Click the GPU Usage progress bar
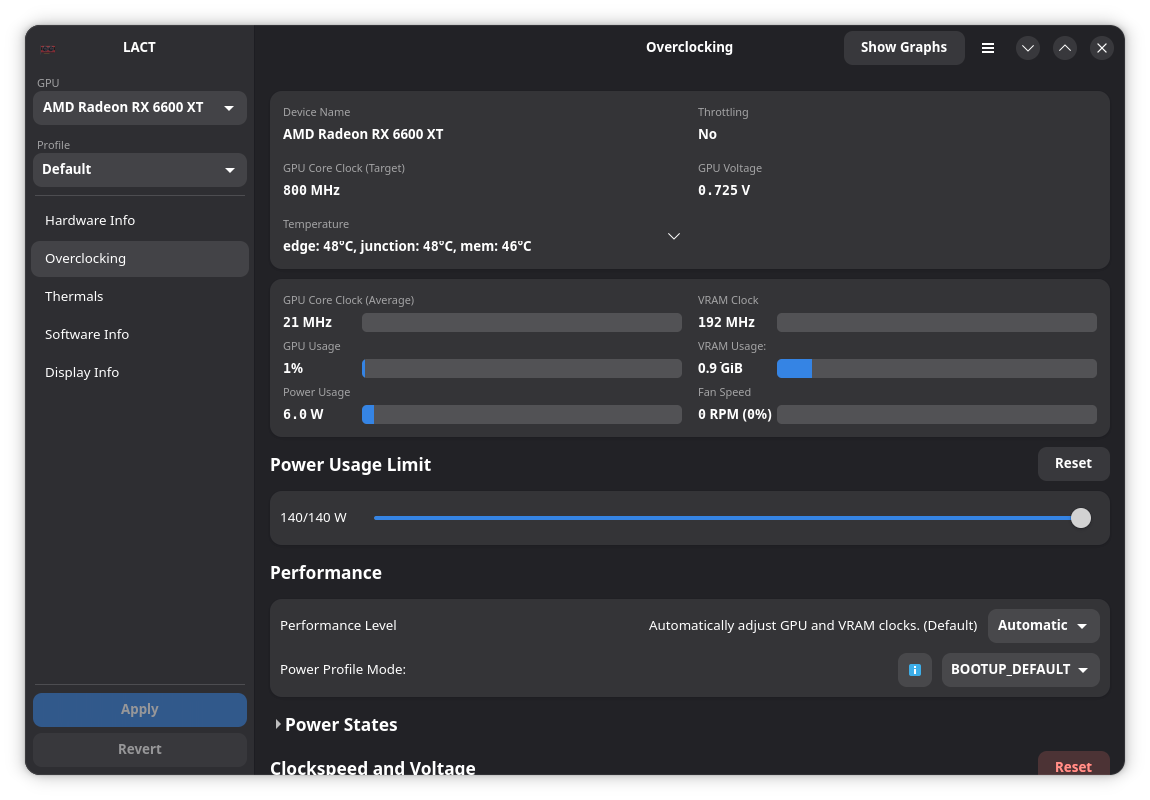The image size is (1150, 800). tap(521, 368)
